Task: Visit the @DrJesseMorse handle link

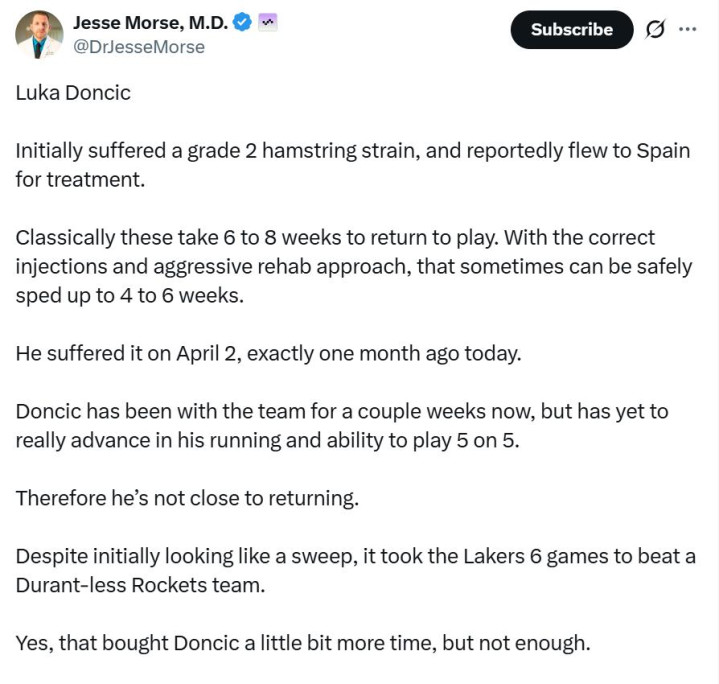Action: (139, 47)
